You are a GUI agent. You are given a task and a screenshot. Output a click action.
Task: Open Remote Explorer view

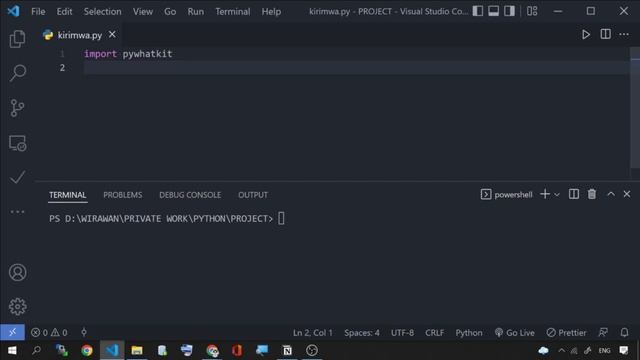tap(18, 143)
